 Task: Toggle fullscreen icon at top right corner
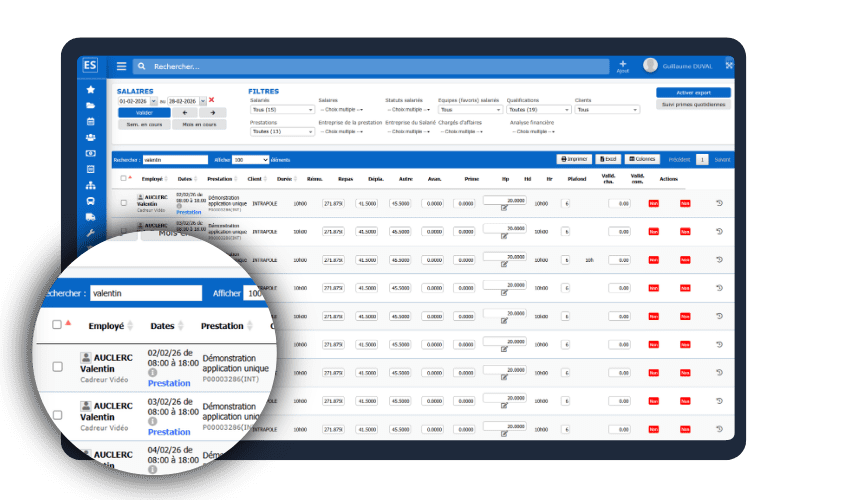coord(729,65)
